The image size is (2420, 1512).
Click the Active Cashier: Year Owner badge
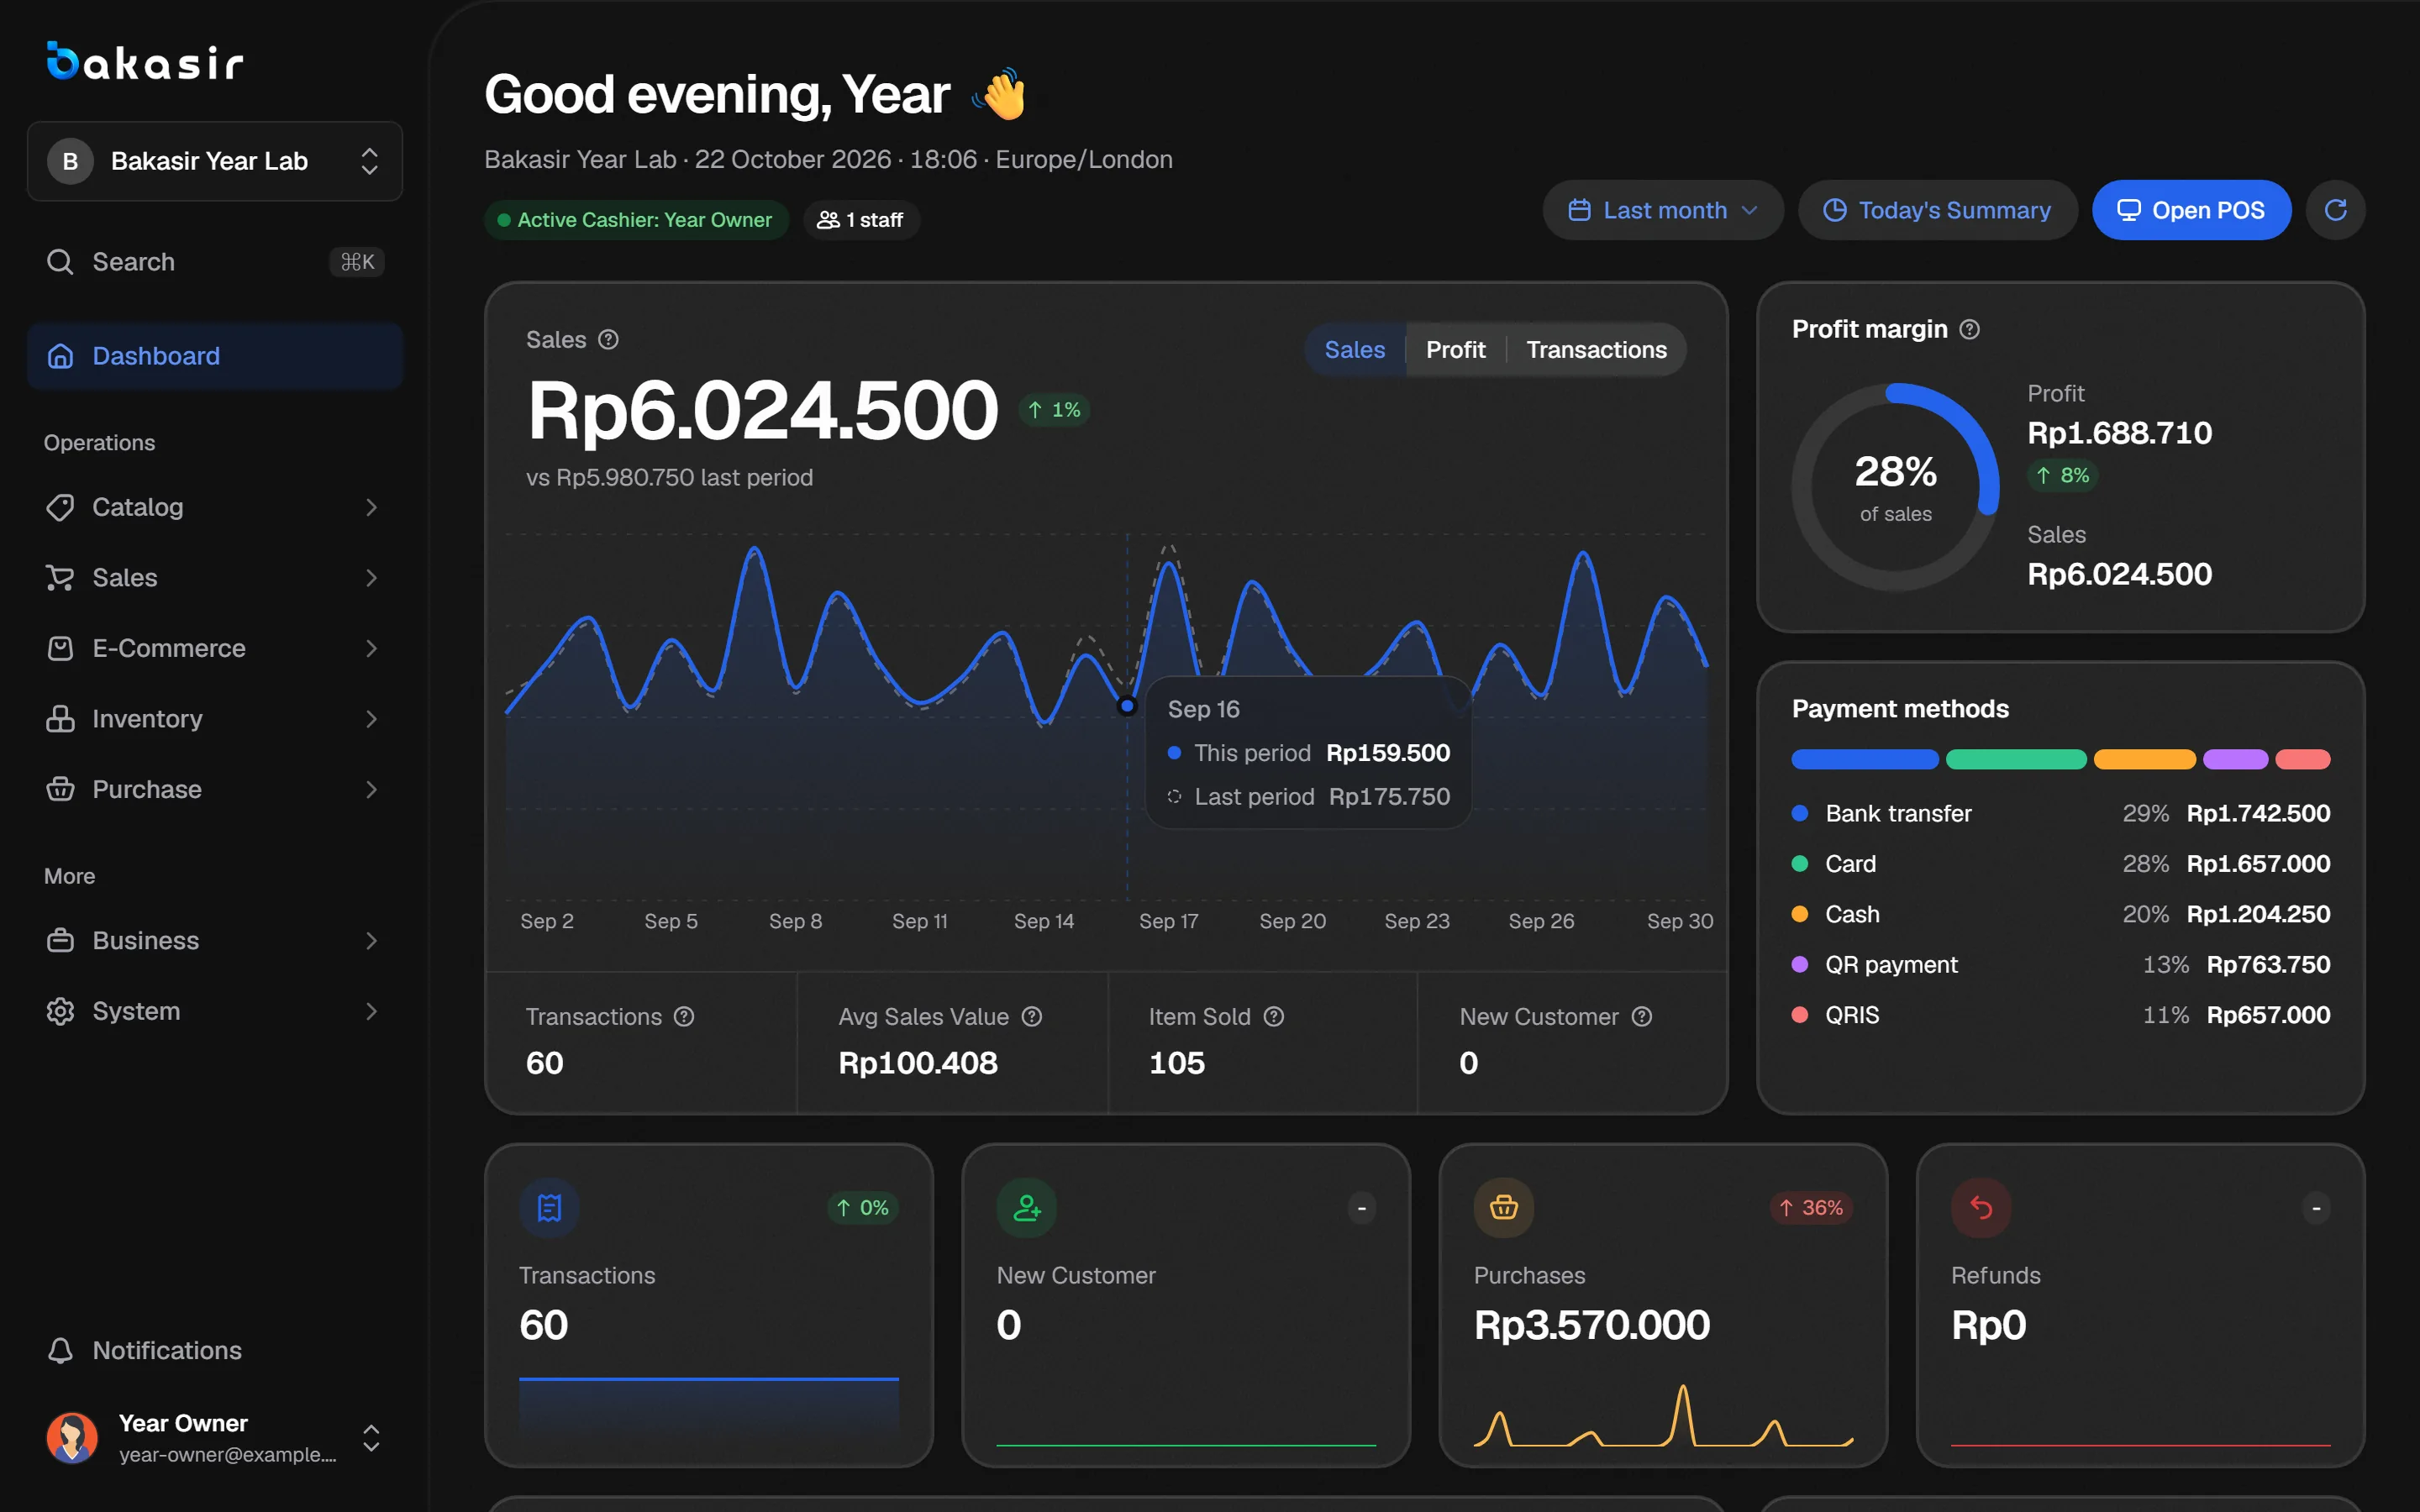636,220
